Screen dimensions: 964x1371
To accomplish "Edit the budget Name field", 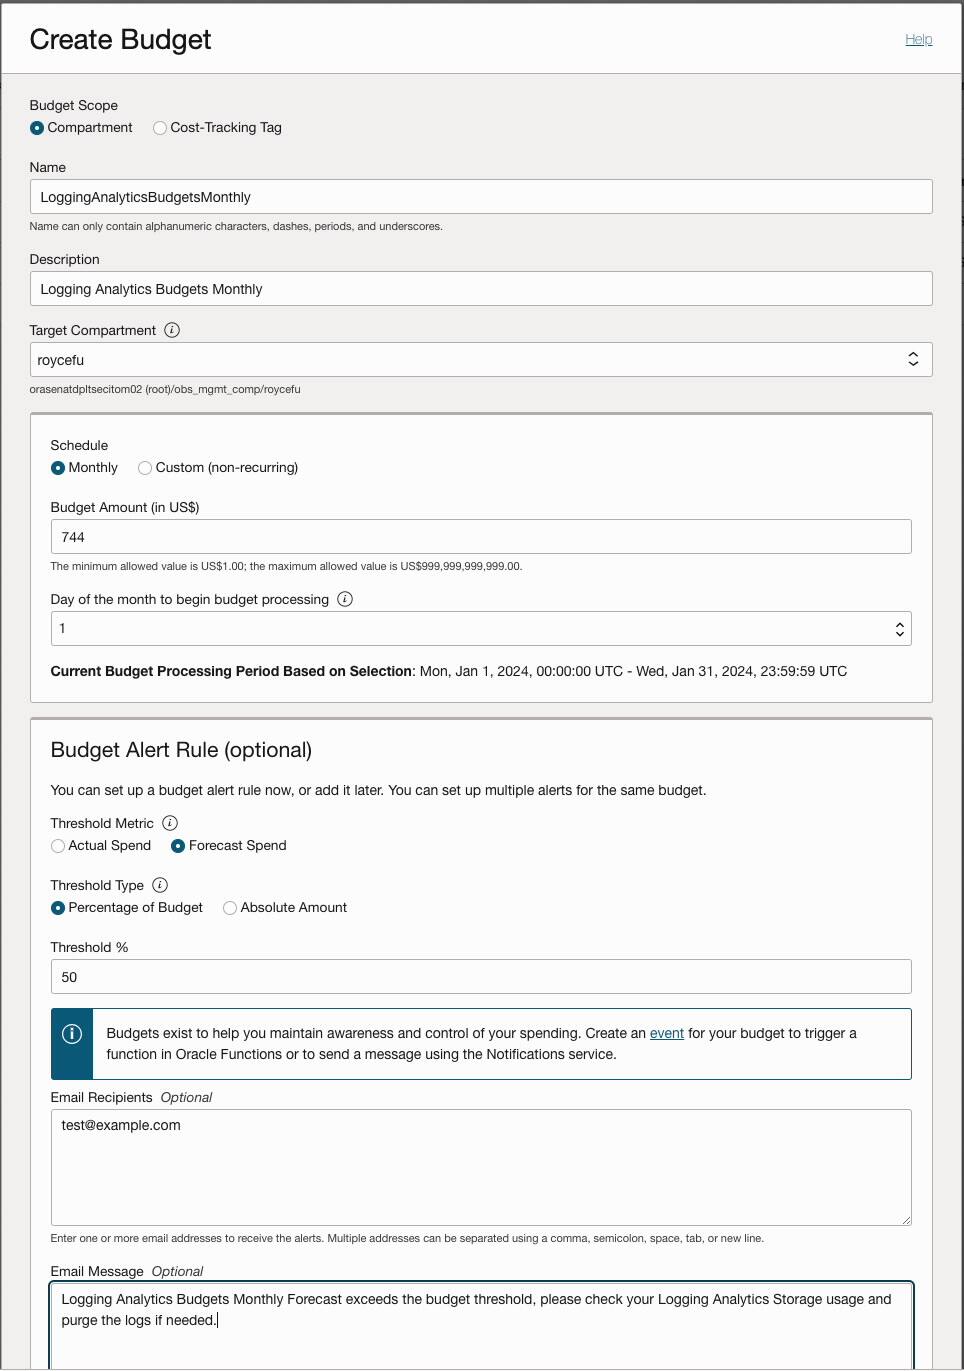I will click(x=482, y=196).
